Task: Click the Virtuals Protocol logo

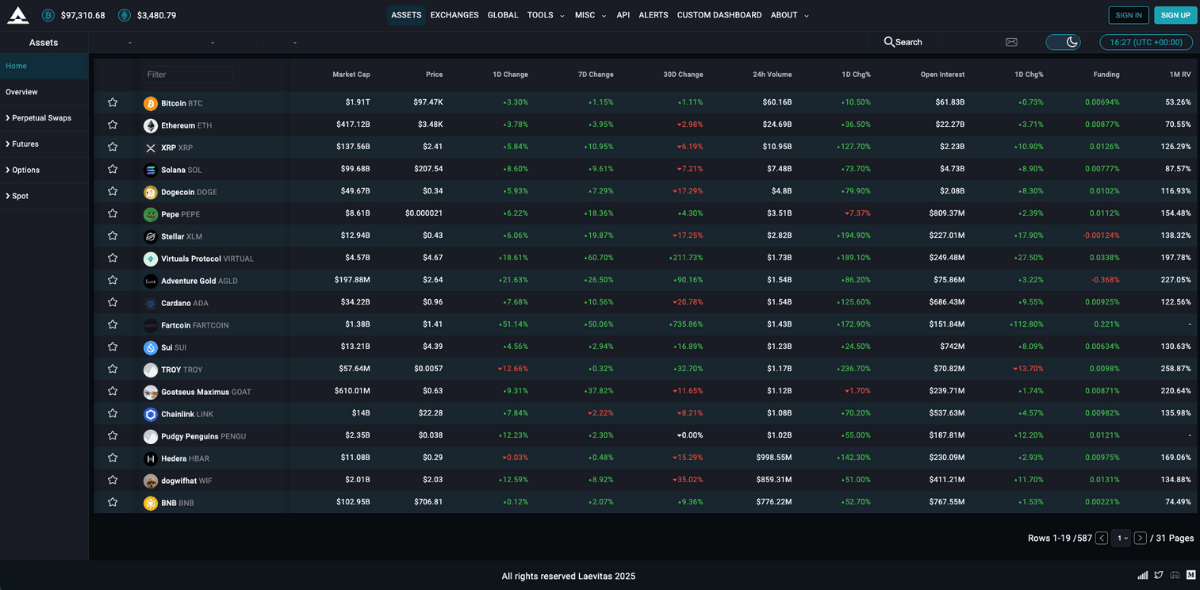Action: tap(151, 258)
